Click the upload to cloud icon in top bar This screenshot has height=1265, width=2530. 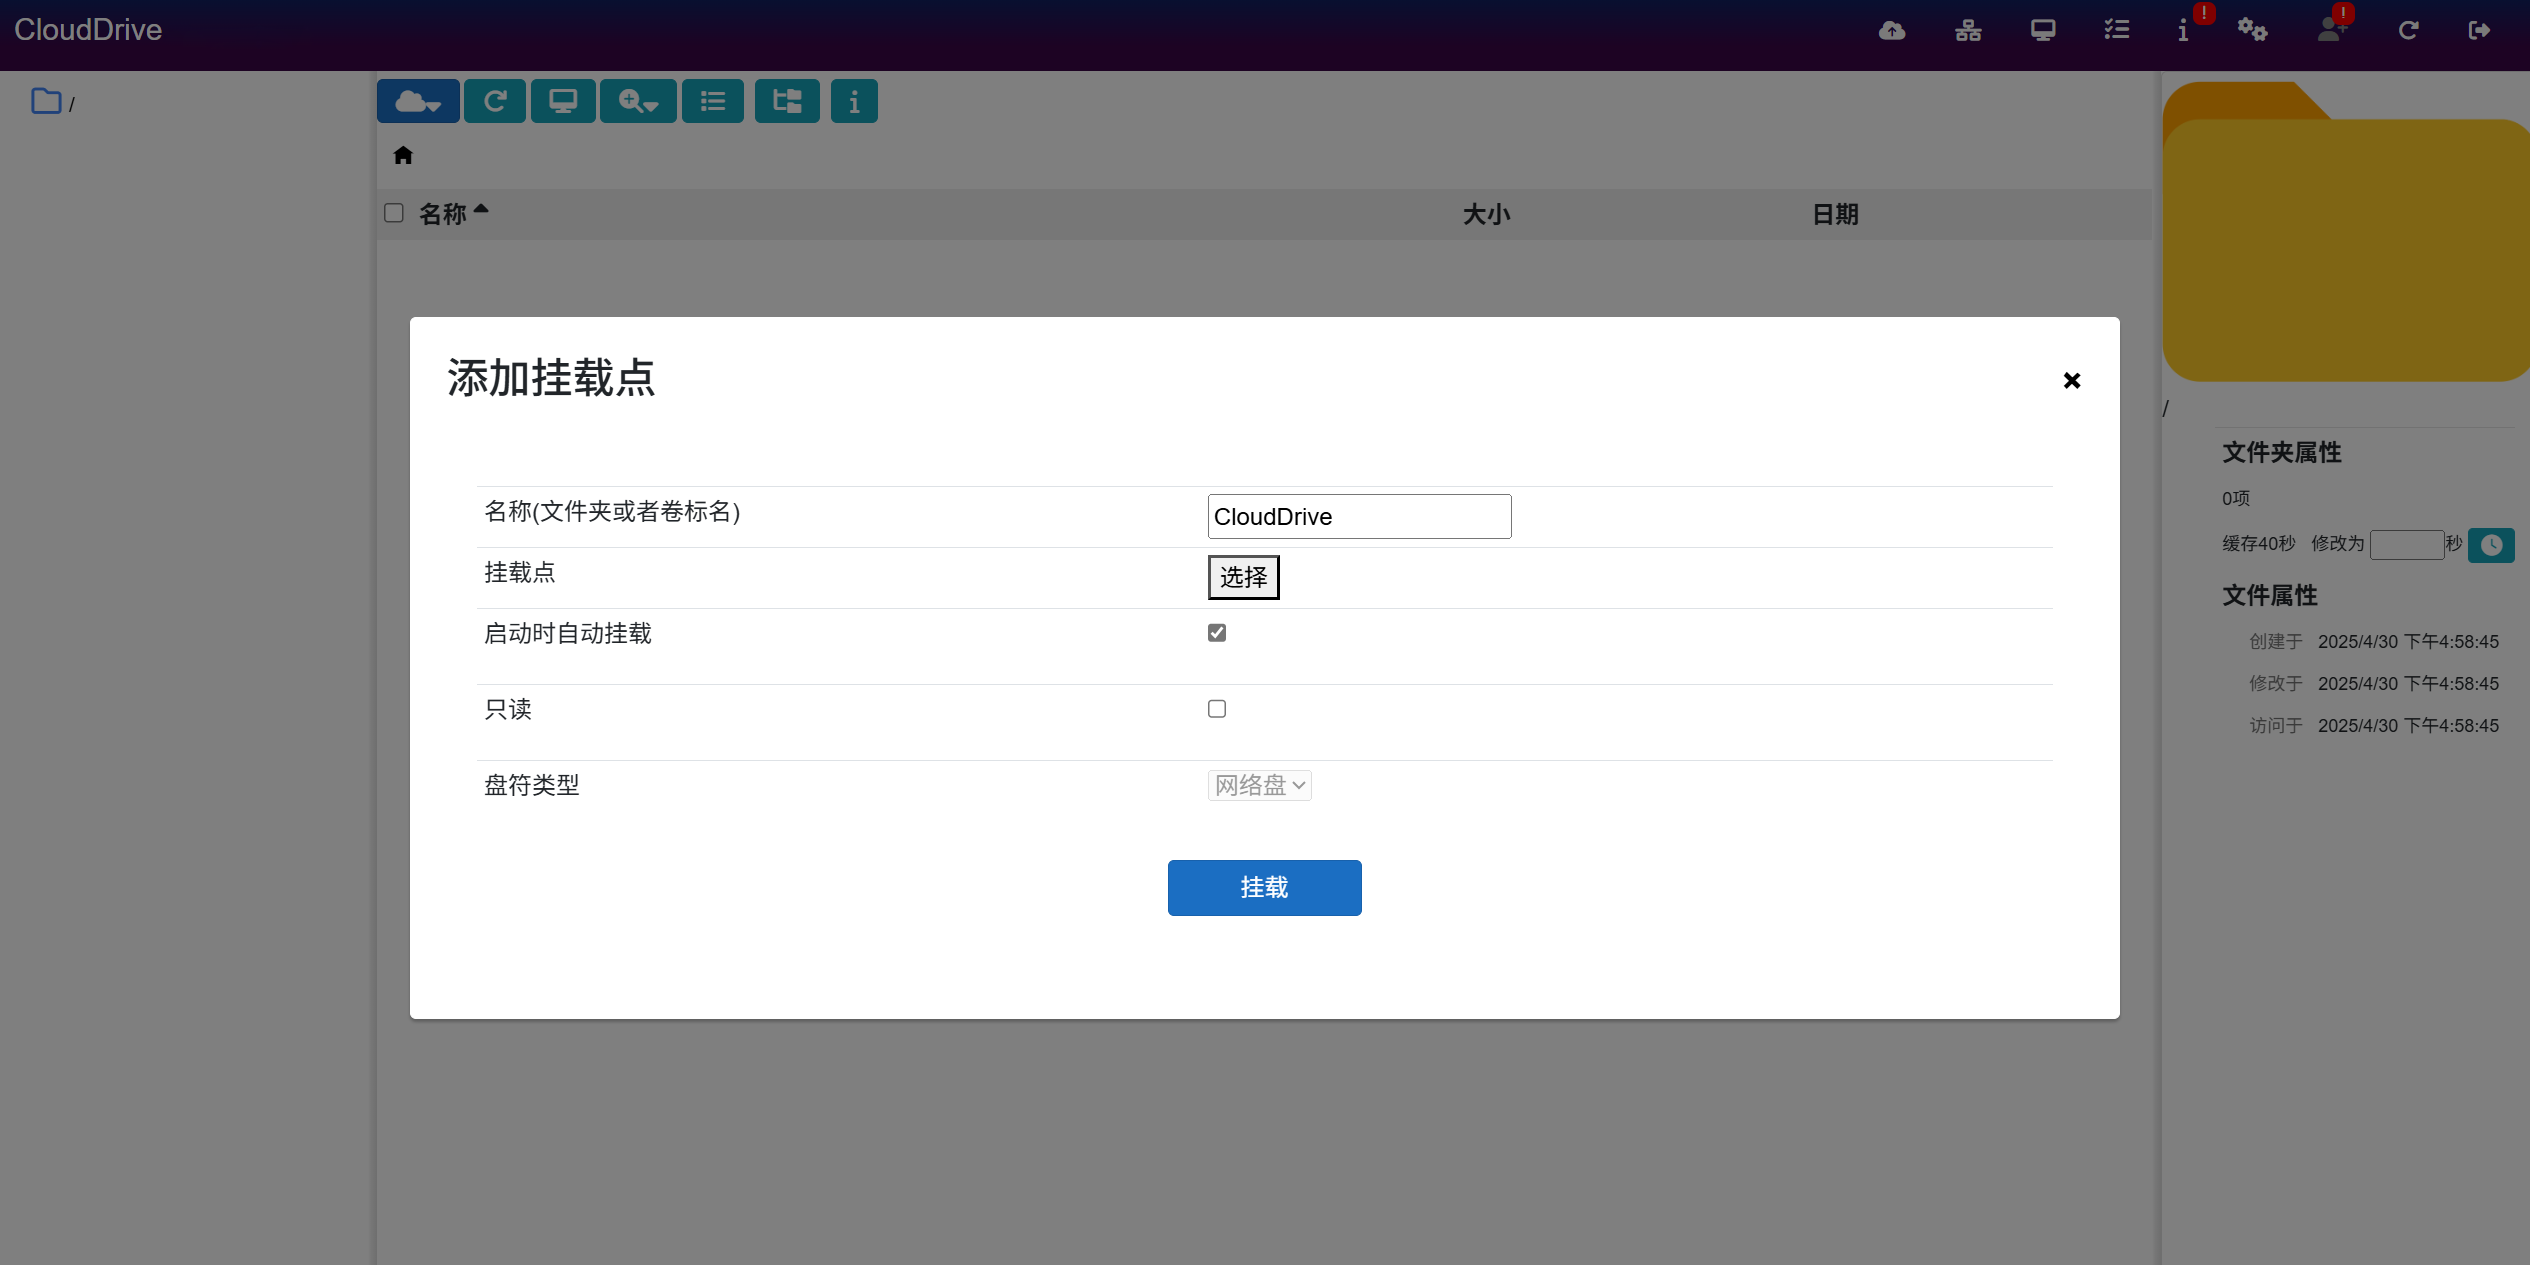coord(1891,30)
